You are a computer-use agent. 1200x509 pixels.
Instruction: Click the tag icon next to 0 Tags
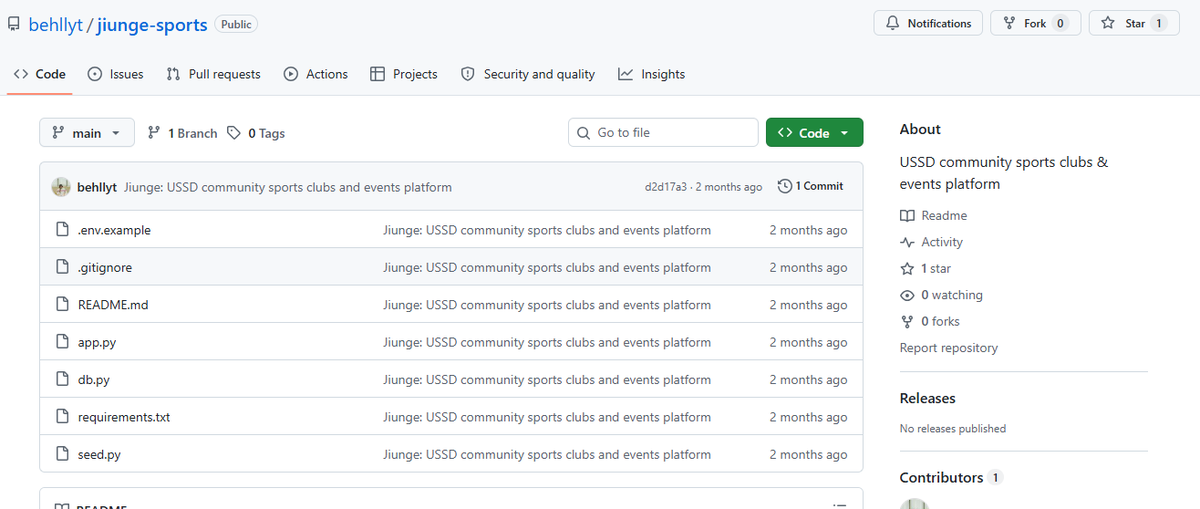(234, 133)
